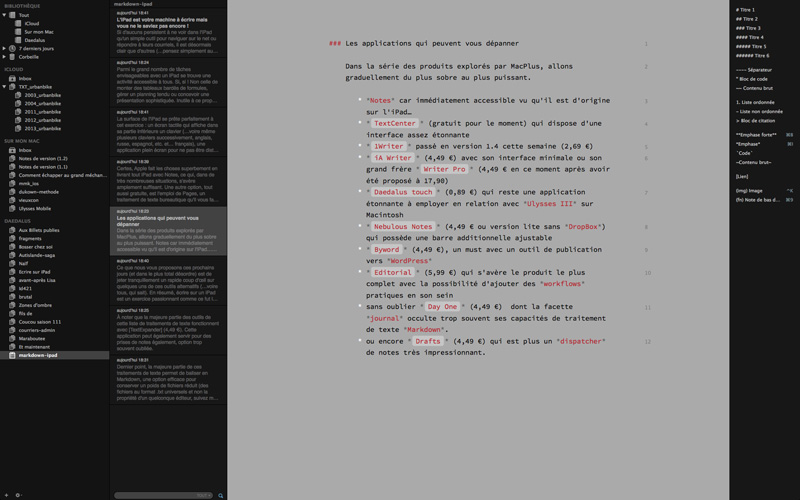The height and width of the screenshot is (500, 800).
Task: Click the Coucou saison 111 stack icon
Action: pyautogui.click(x=12, y=322)
